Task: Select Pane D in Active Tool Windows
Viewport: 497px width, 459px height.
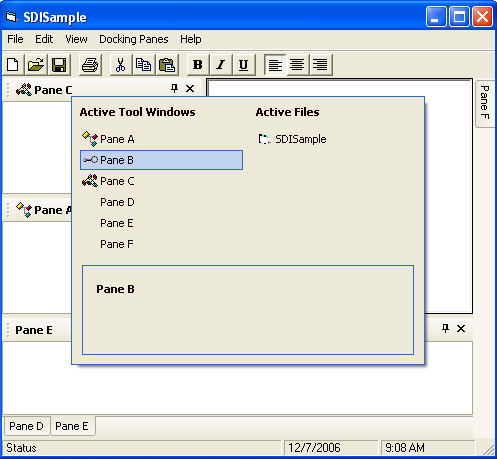Action: coord(161,202)
